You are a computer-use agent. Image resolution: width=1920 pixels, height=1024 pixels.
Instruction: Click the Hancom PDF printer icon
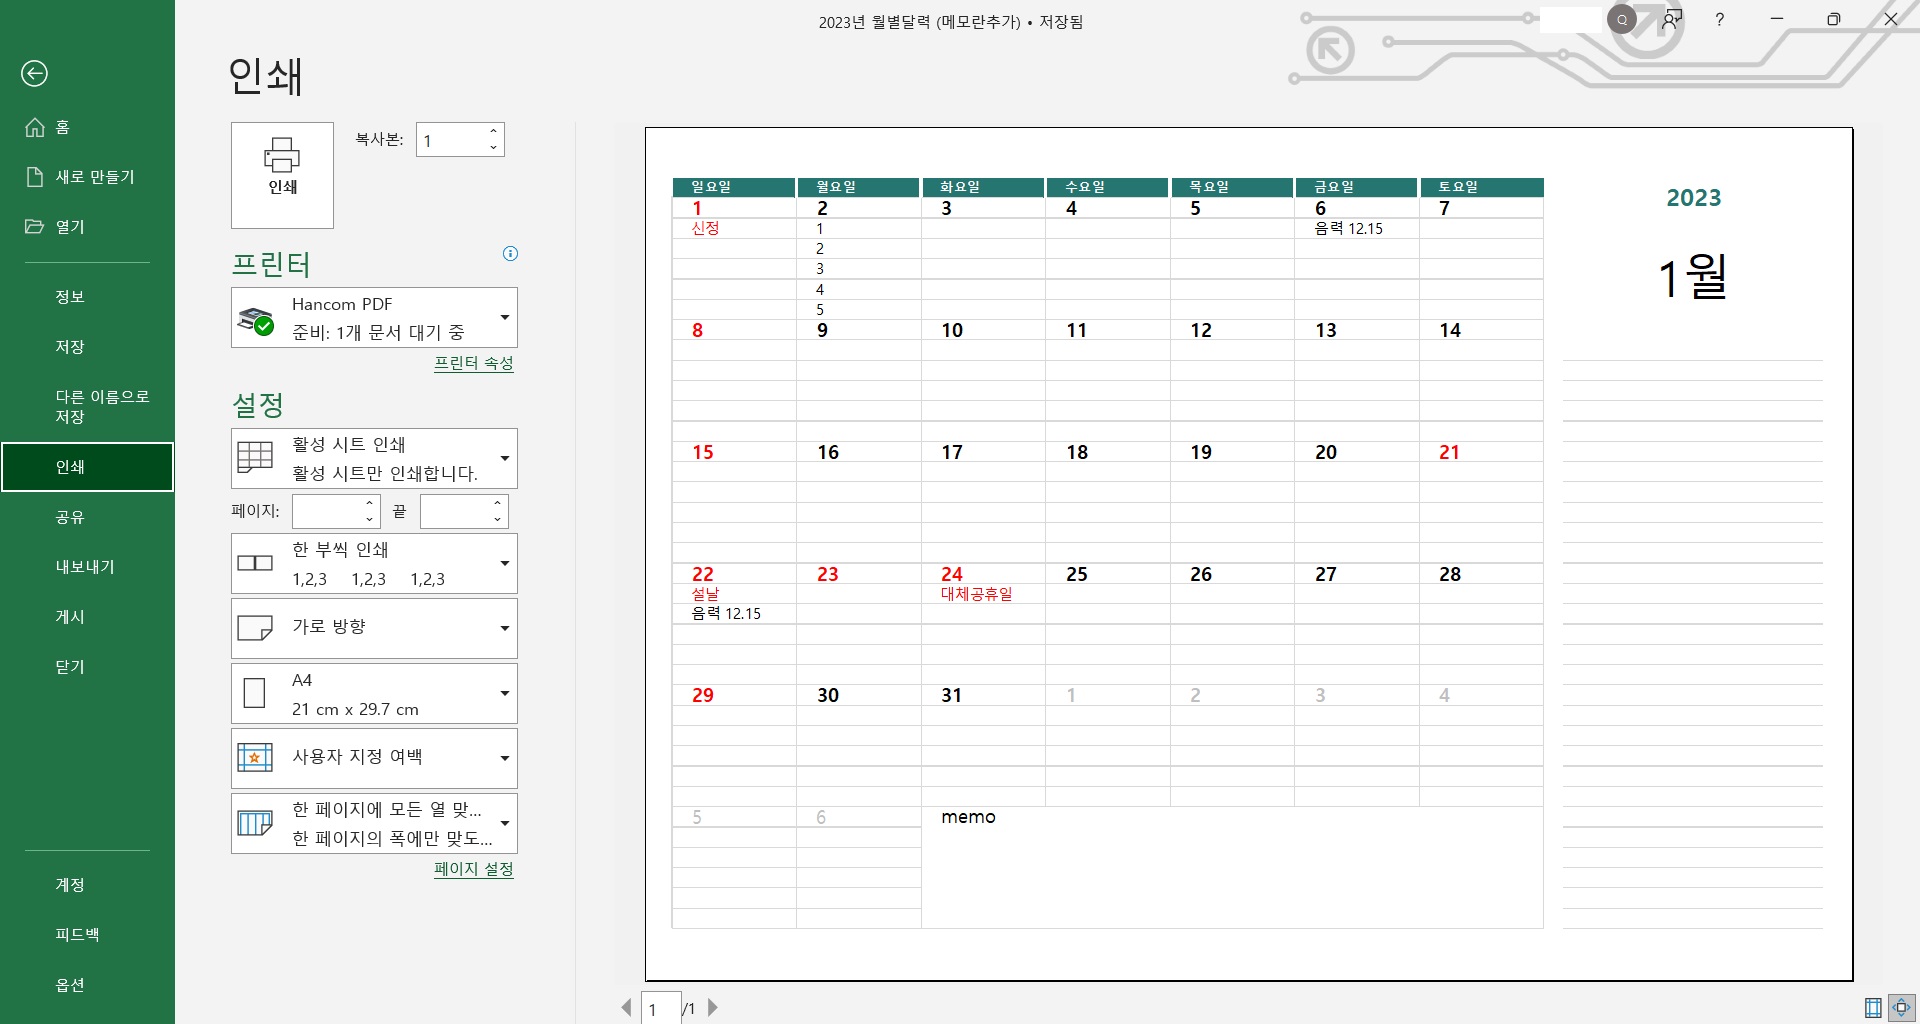(256, 320)
